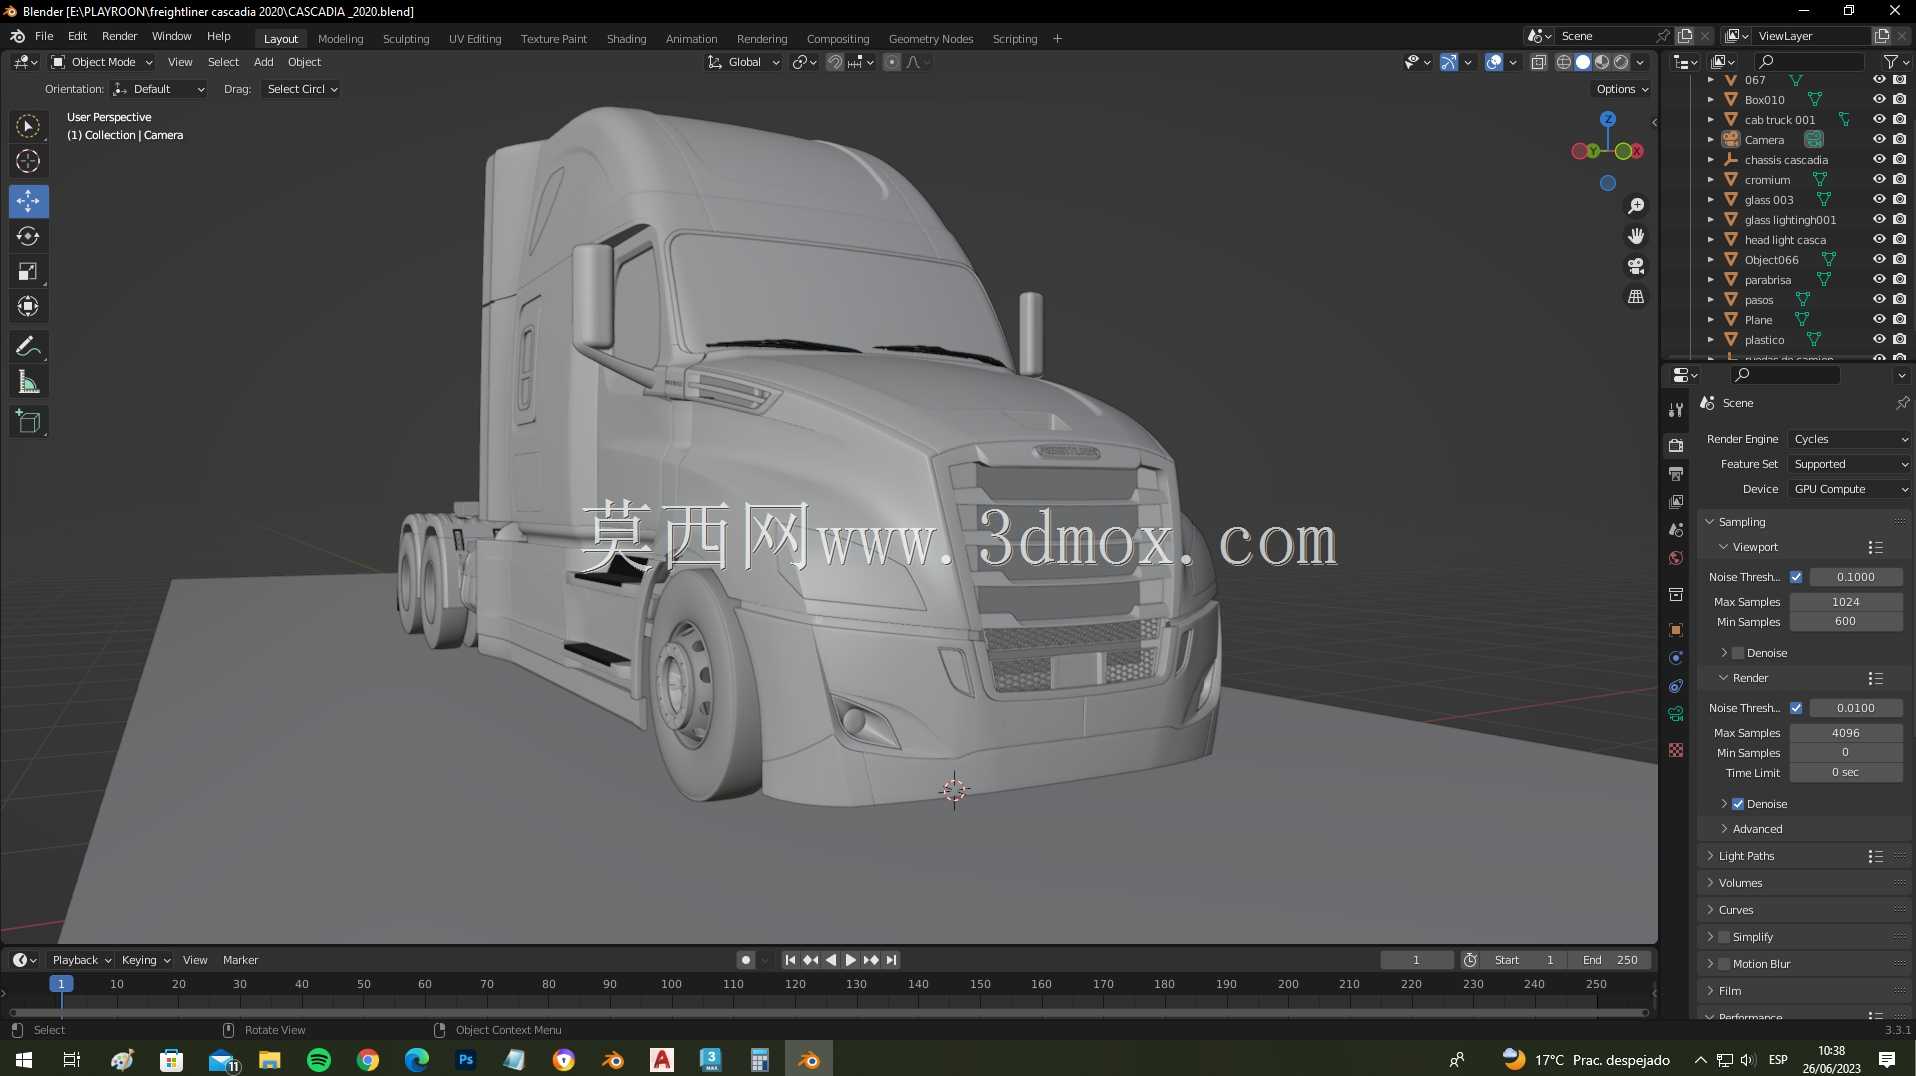This screenshot has width=1916, height=1076.
Task: Switch perspective/orthographic with grid icon
Action: 1636,297
